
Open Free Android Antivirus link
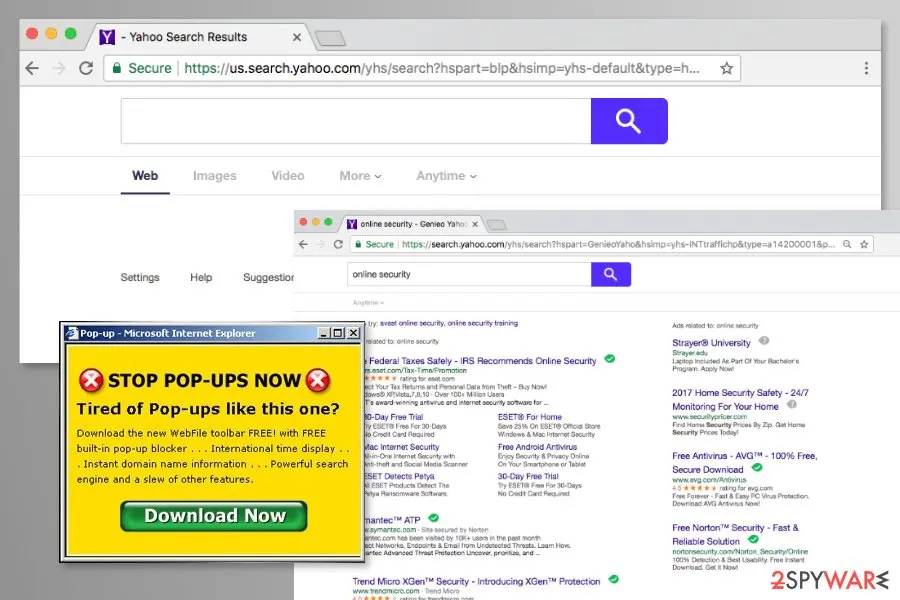pos(537,447)
